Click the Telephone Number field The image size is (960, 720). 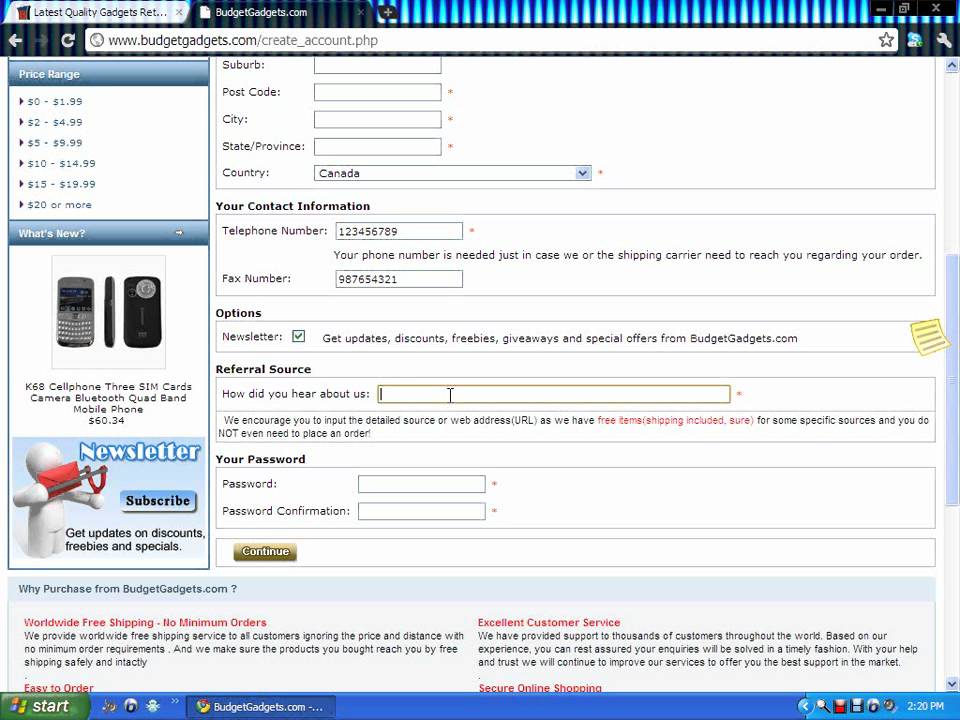pos(399,231)
